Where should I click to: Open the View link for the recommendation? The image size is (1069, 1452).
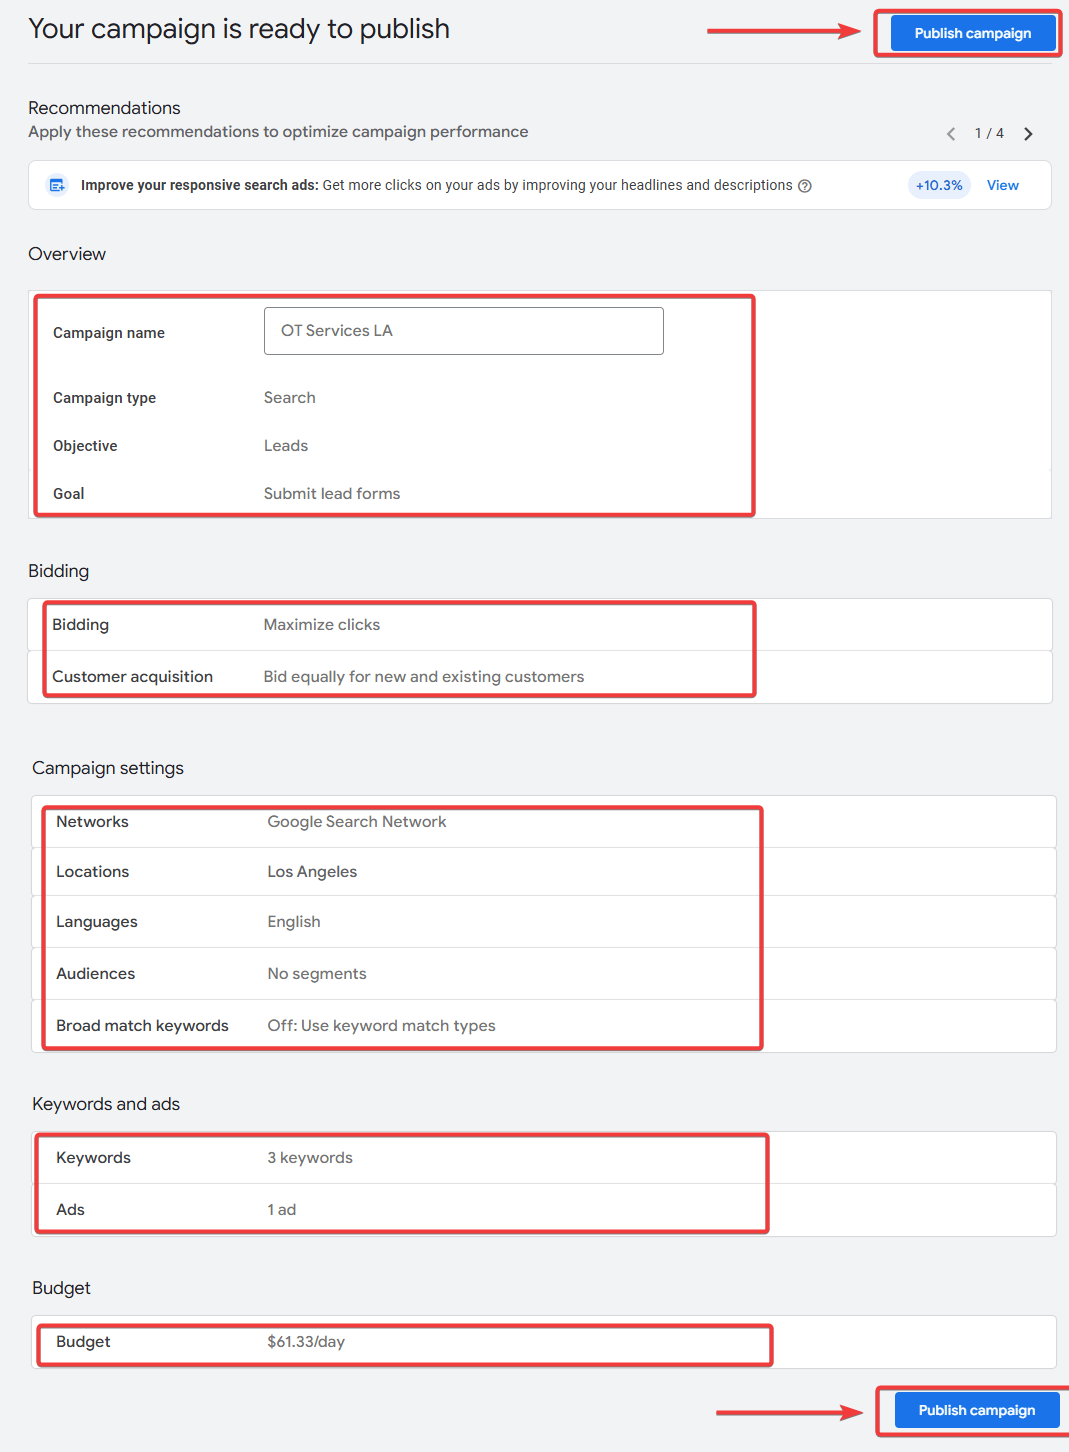pos(1002,185)
